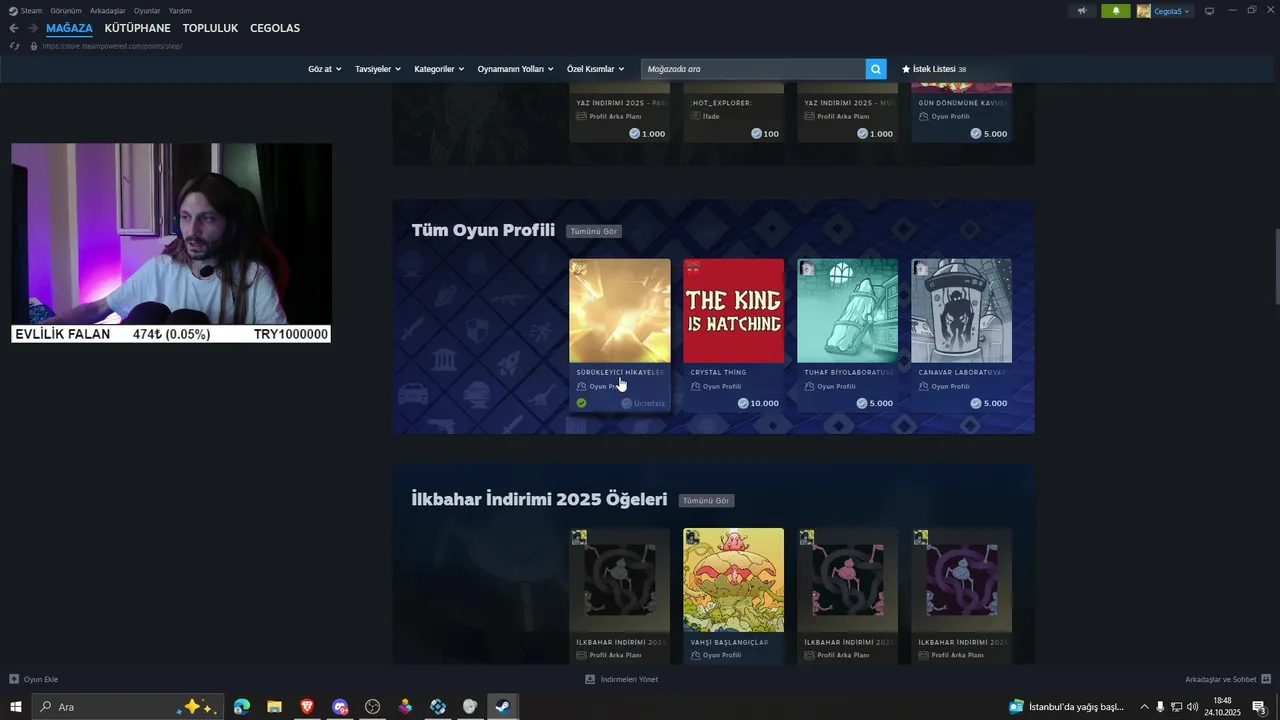Open File Explorer from the taskbar

[274, 707]
